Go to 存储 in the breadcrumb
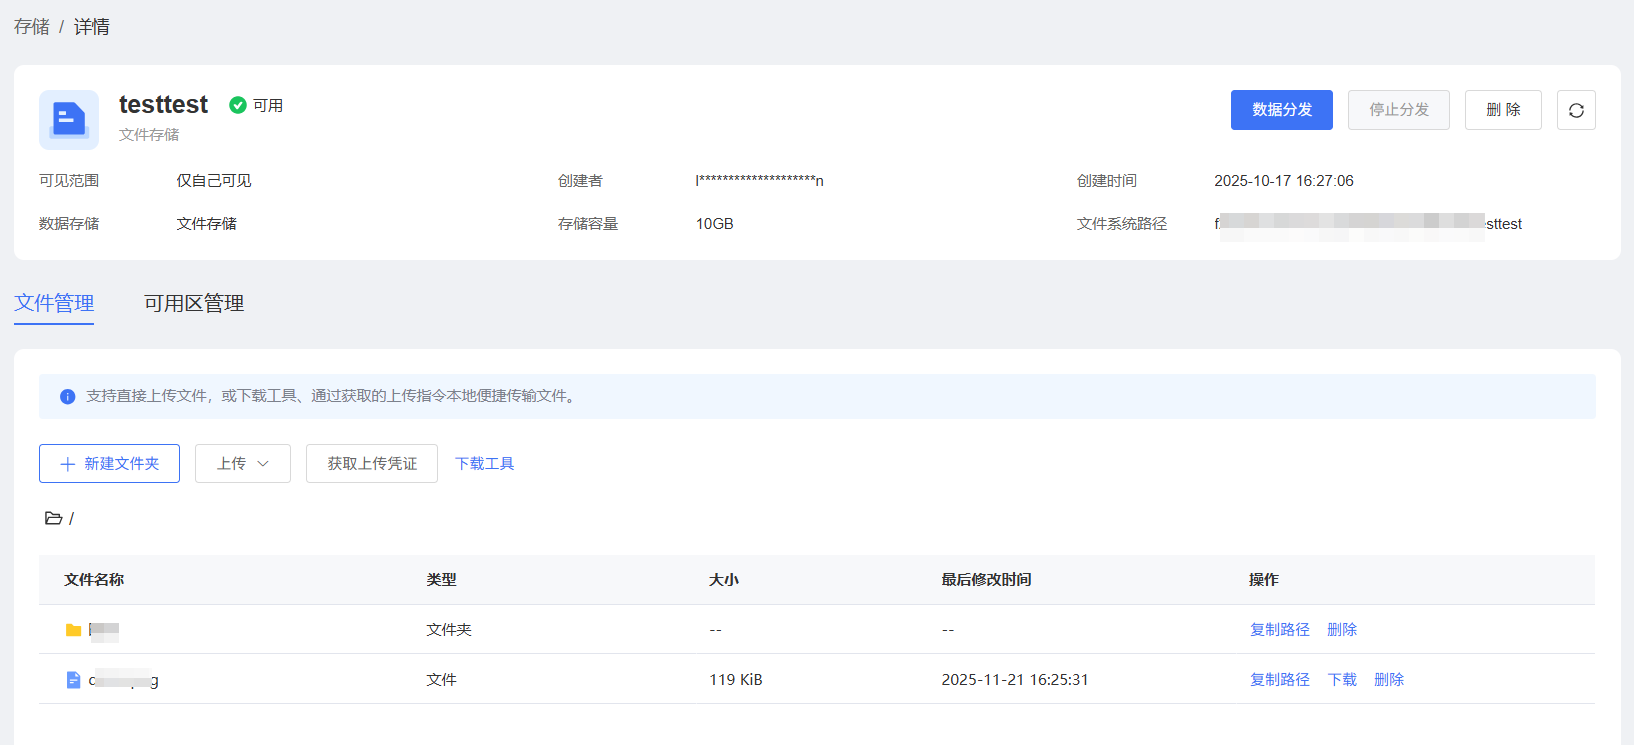This screenshot has height=745, width=1634. click(x=32, y=27)
